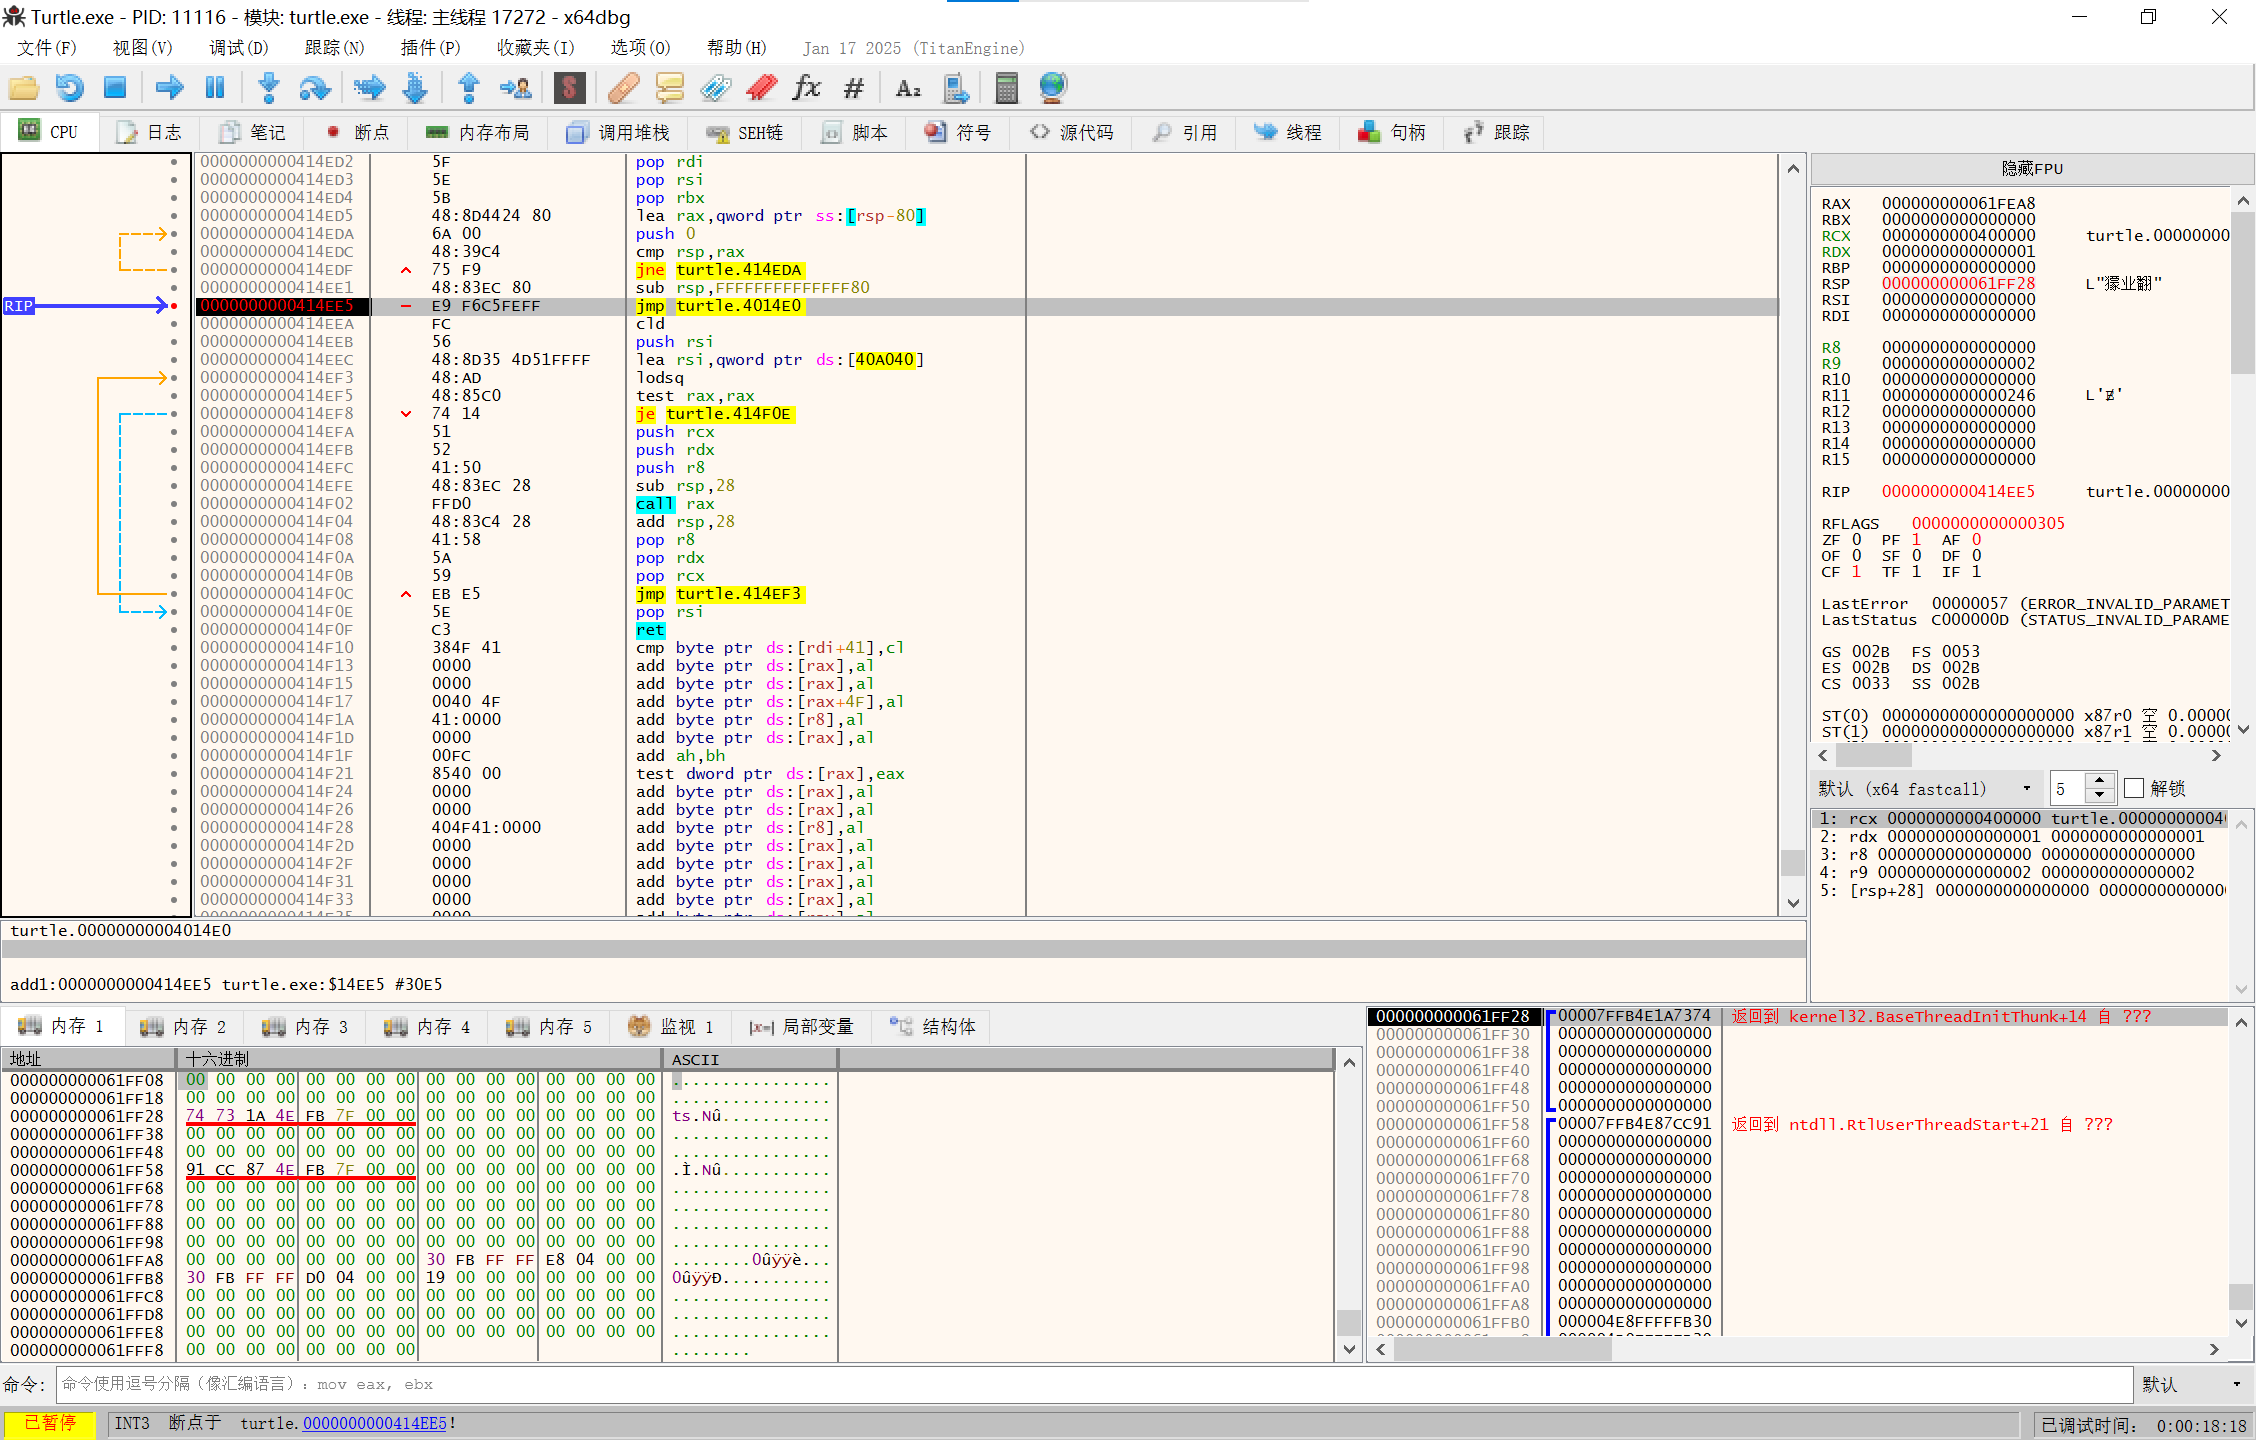The height and width of the screenshot is (1440, 2256).
Task: Click the registers panel horizontal scrollbar thumb
Action: [x=1873, y=756]
